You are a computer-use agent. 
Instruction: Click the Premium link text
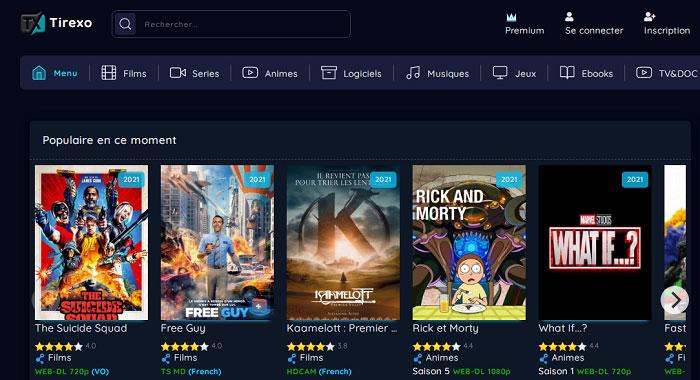click(x=525, y=31)
